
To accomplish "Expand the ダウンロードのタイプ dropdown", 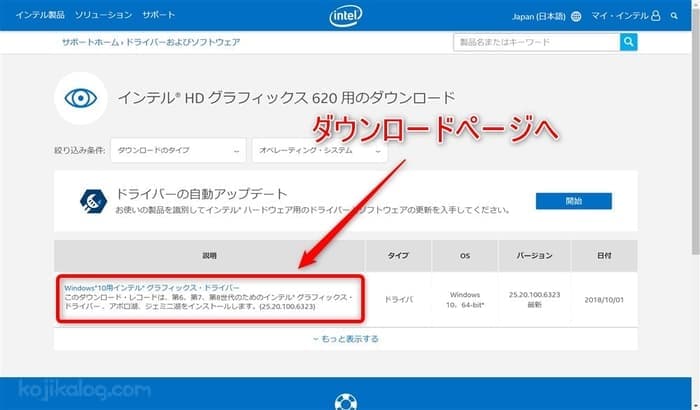I will click(178, 151).
